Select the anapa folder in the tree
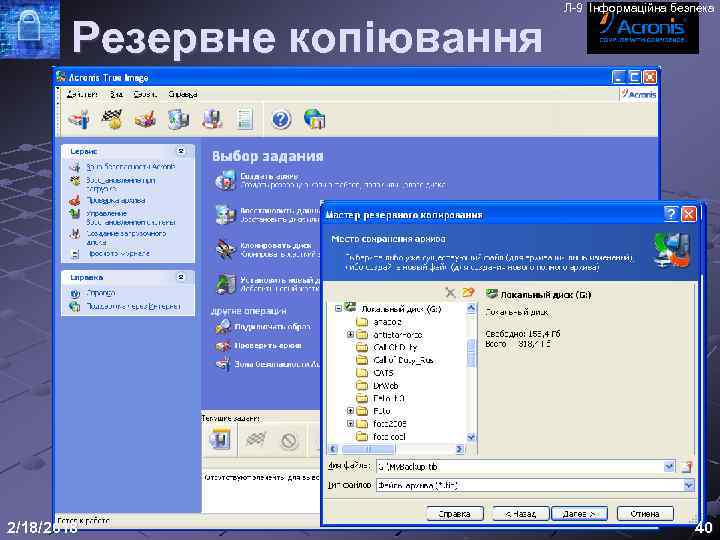Viewport: 720px width, 540px height. 387,322
